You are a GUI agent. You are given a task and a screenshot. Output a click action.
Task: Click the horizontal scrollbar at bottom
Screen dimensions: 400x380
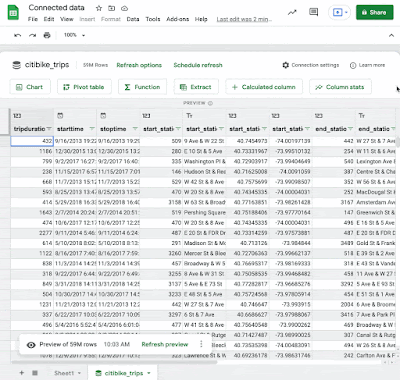pyautogui.click(x=114, y=362)
